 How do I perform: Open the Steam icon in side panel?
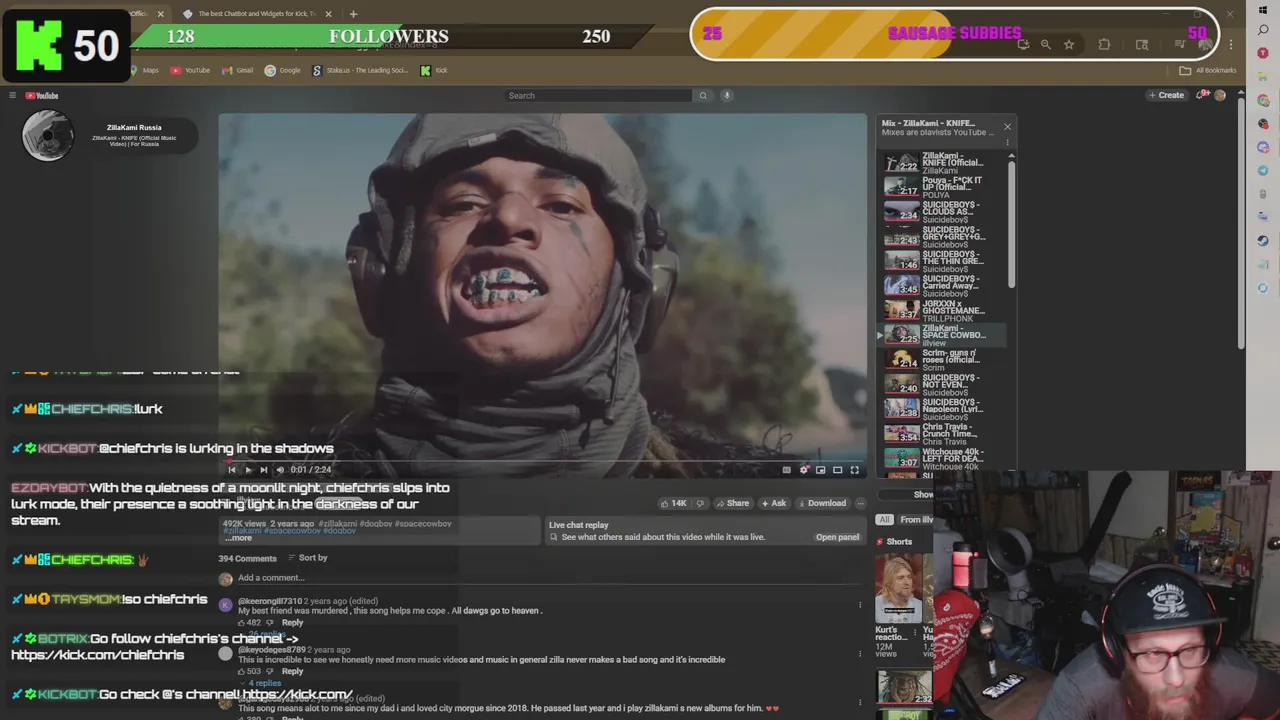(1263, 240)
